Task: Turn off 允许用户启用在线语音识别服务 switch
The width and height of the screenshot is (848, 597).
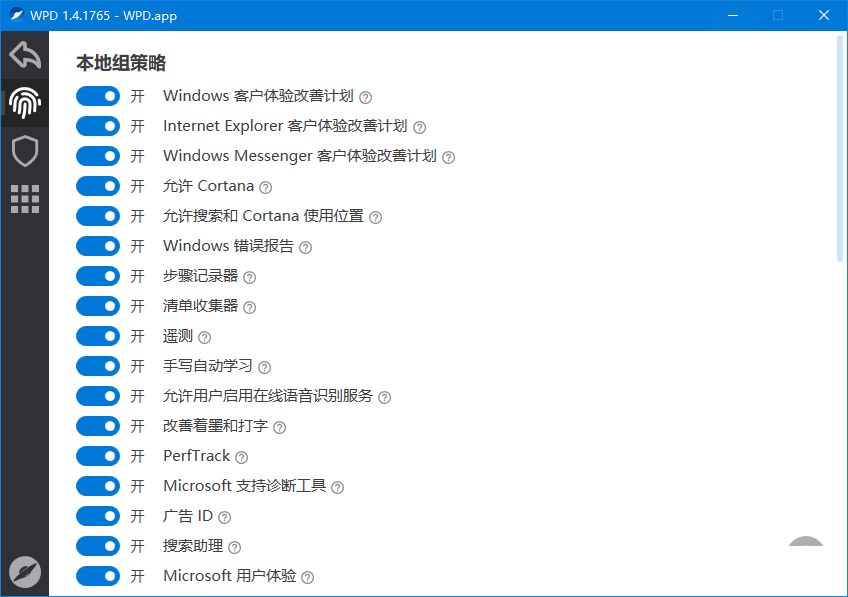Action: 98,396
